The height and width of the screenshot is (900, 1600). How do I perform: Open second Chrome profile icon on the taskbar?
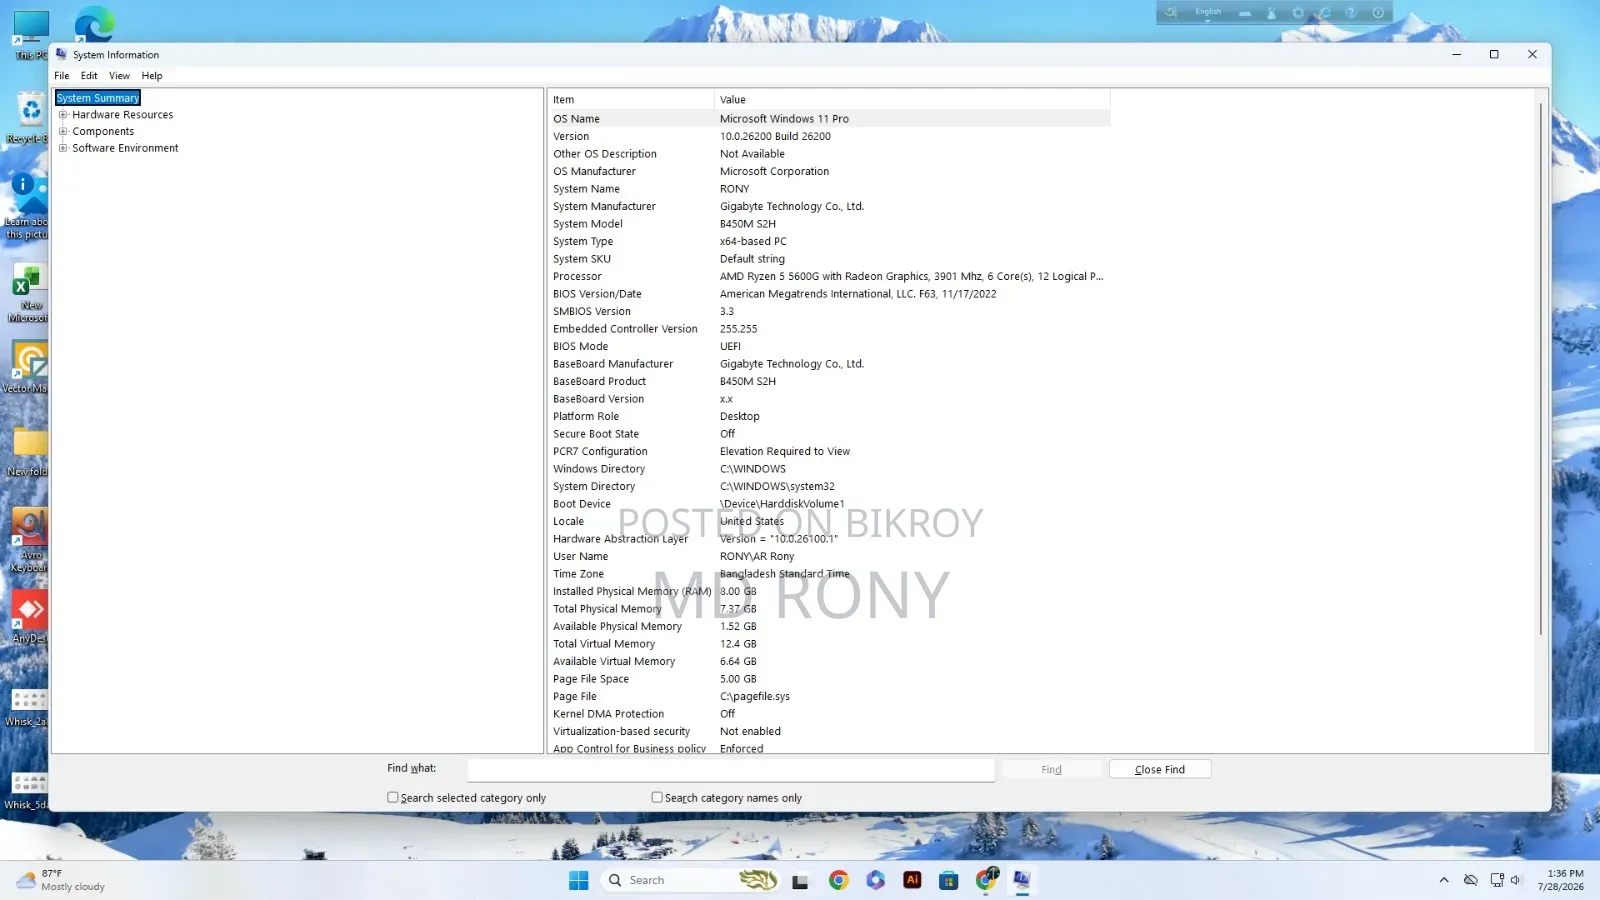pyautogui.click(x=987, y=879)
